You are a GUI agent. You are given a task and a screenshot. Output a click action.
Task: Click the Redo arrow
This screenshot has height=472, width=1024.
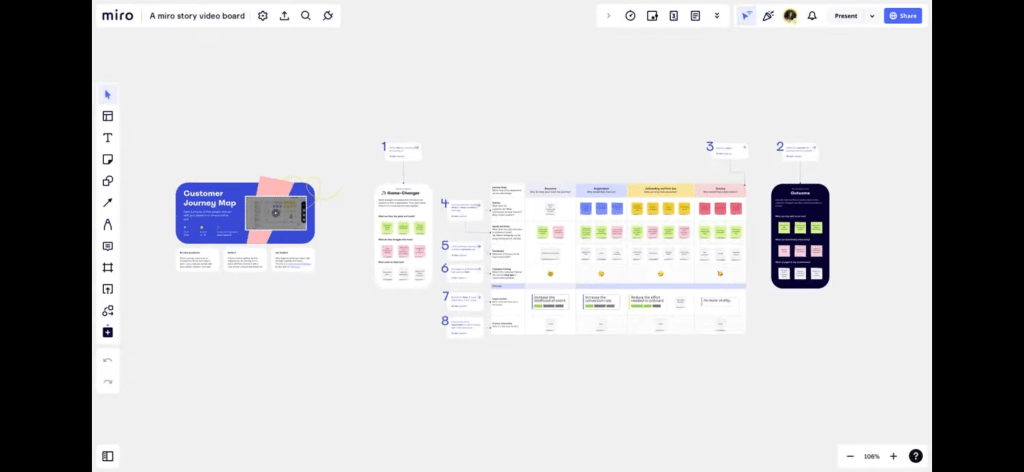(x=108, y=382)
